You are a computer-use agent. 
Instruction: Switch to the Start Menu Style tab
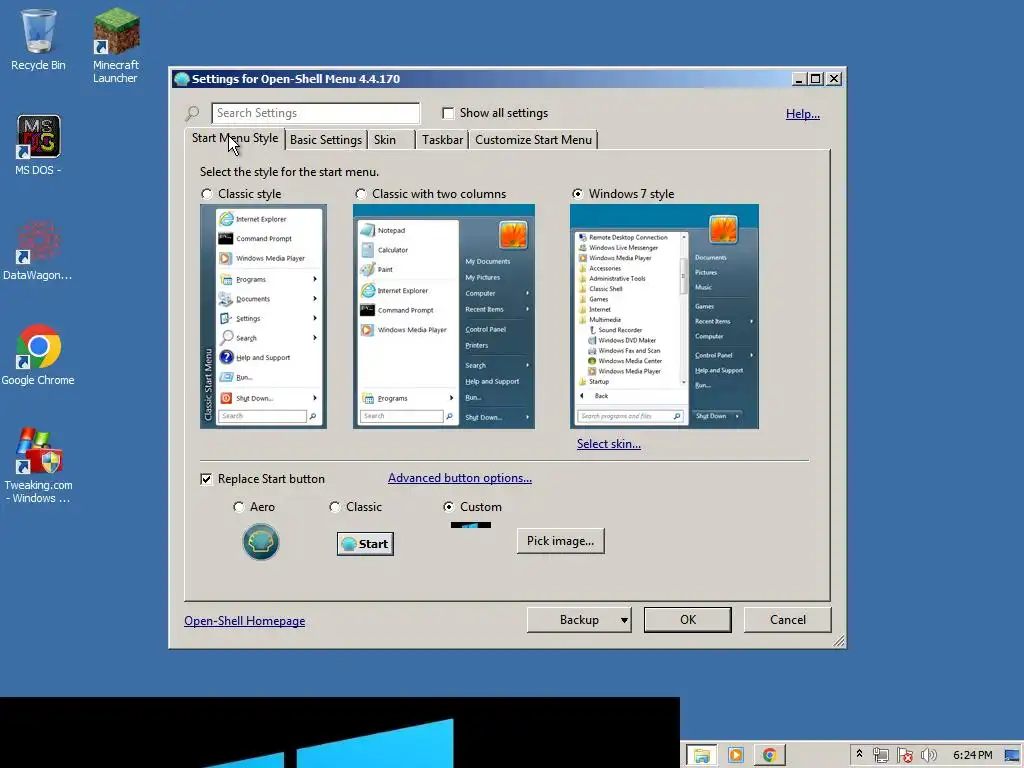click(x=235, y=138)
